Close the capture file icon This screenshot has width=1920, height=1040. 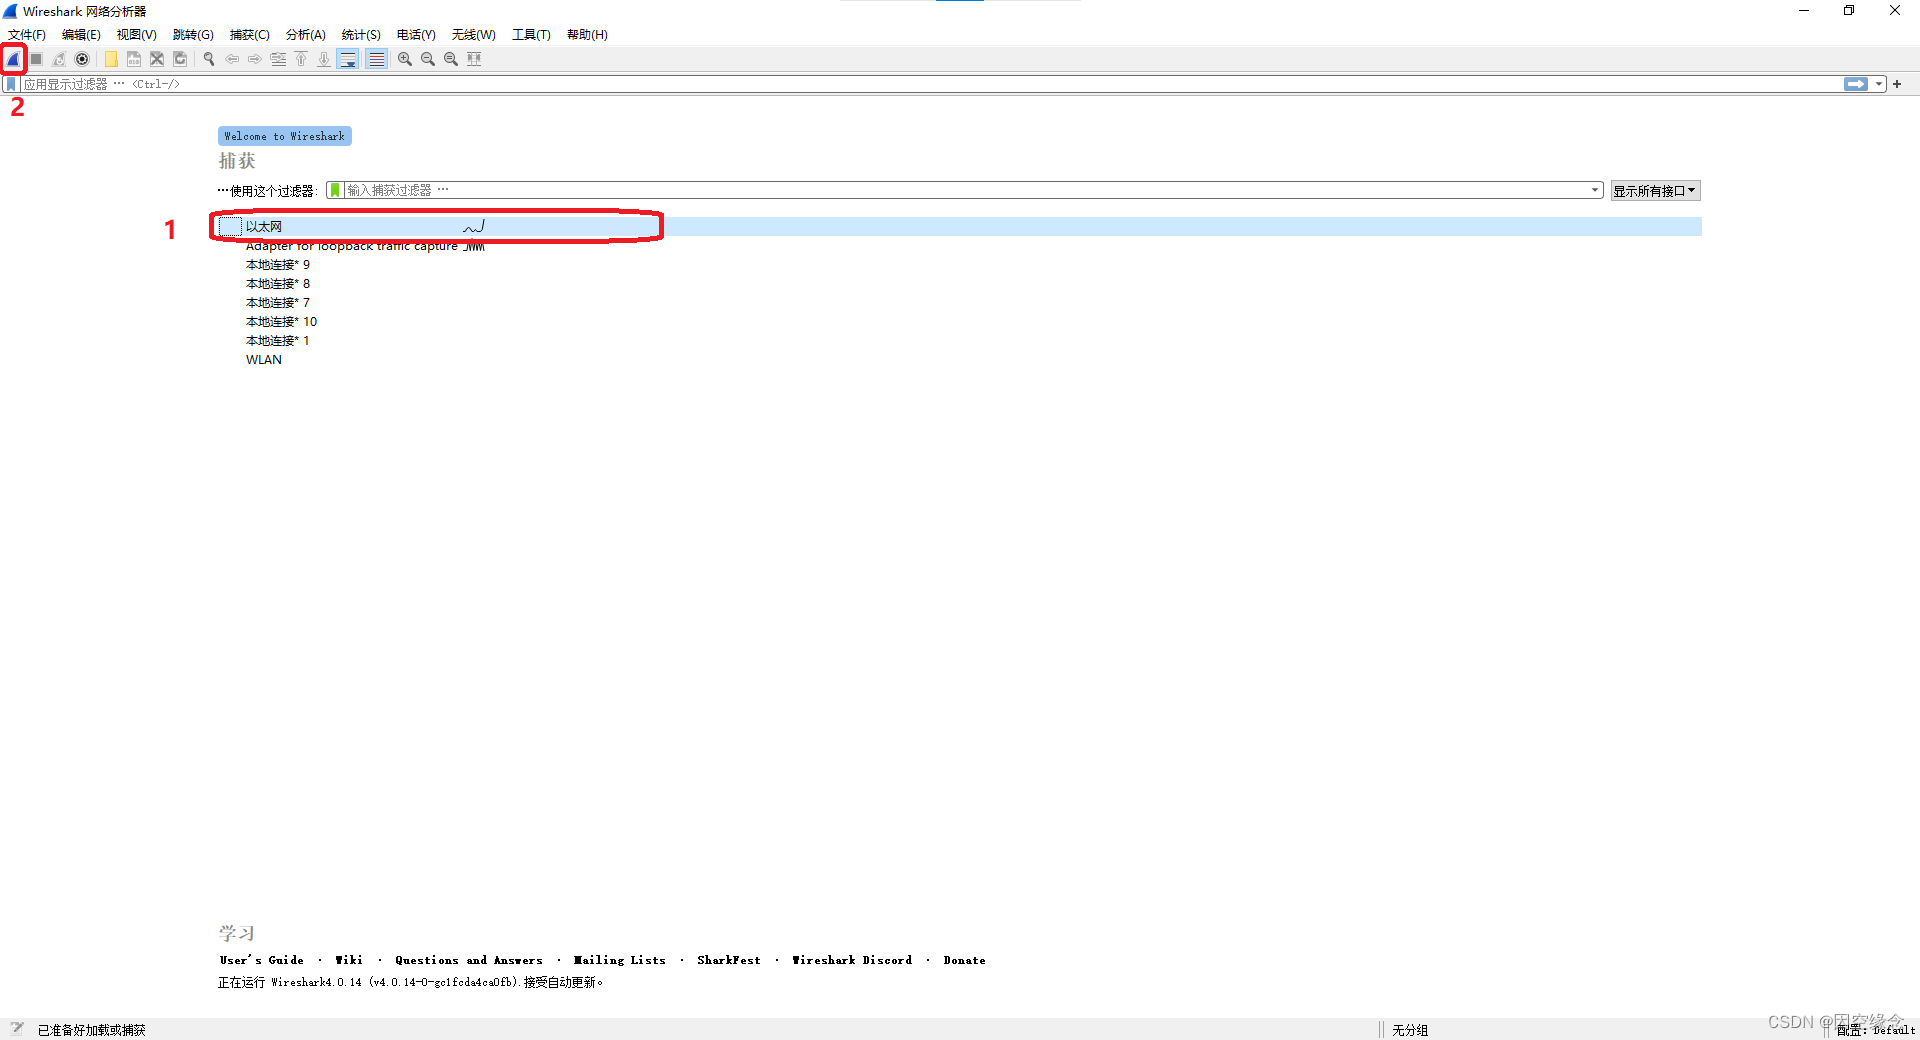point(157,59)
